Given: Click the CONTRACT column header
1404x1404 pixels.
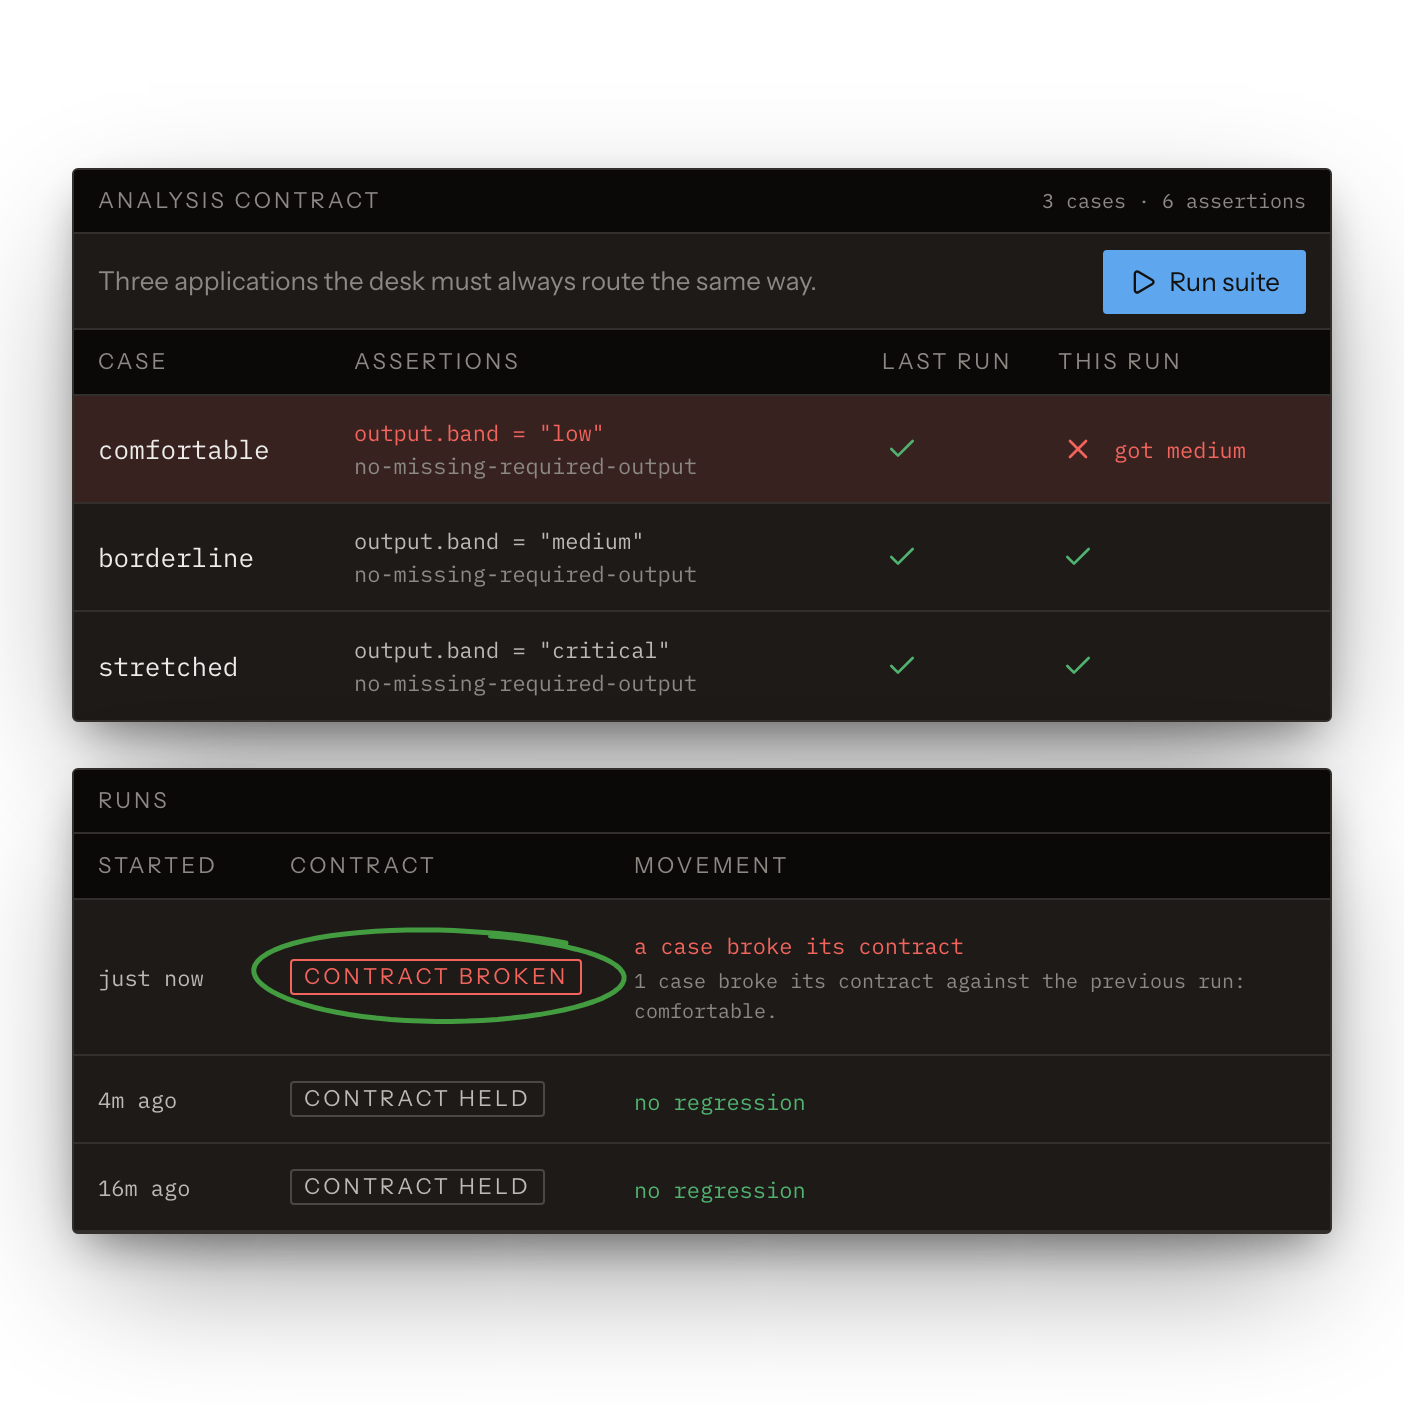Looking at the screenshot, I should [x=363, y=866].
